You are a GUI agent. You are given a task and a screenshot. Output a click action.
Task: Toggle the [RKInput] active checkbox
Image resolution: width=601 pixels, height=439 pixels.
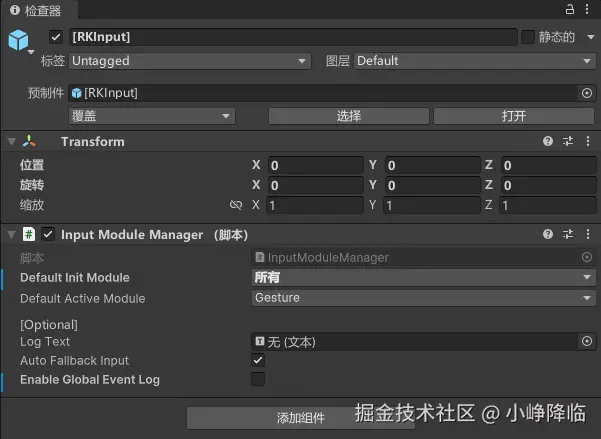click(56, 37)
